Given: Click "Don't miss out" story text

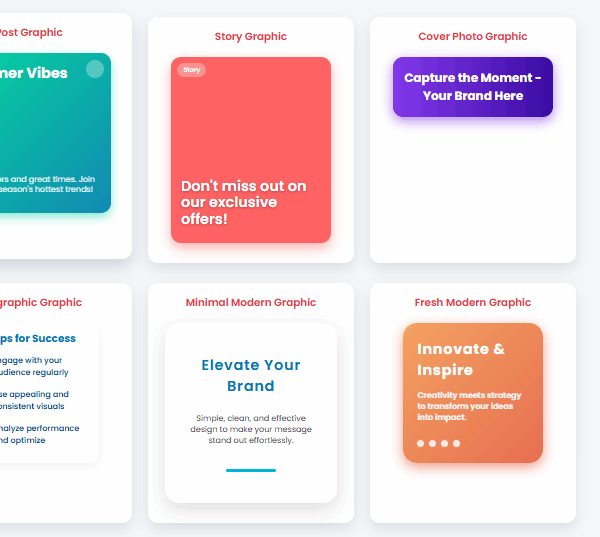Looking at the screenshot, I should click(243, 202).
